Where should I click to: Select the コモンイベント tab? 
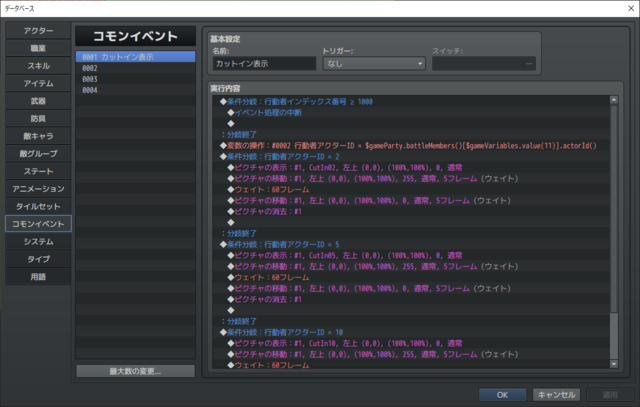click(38, 224)
